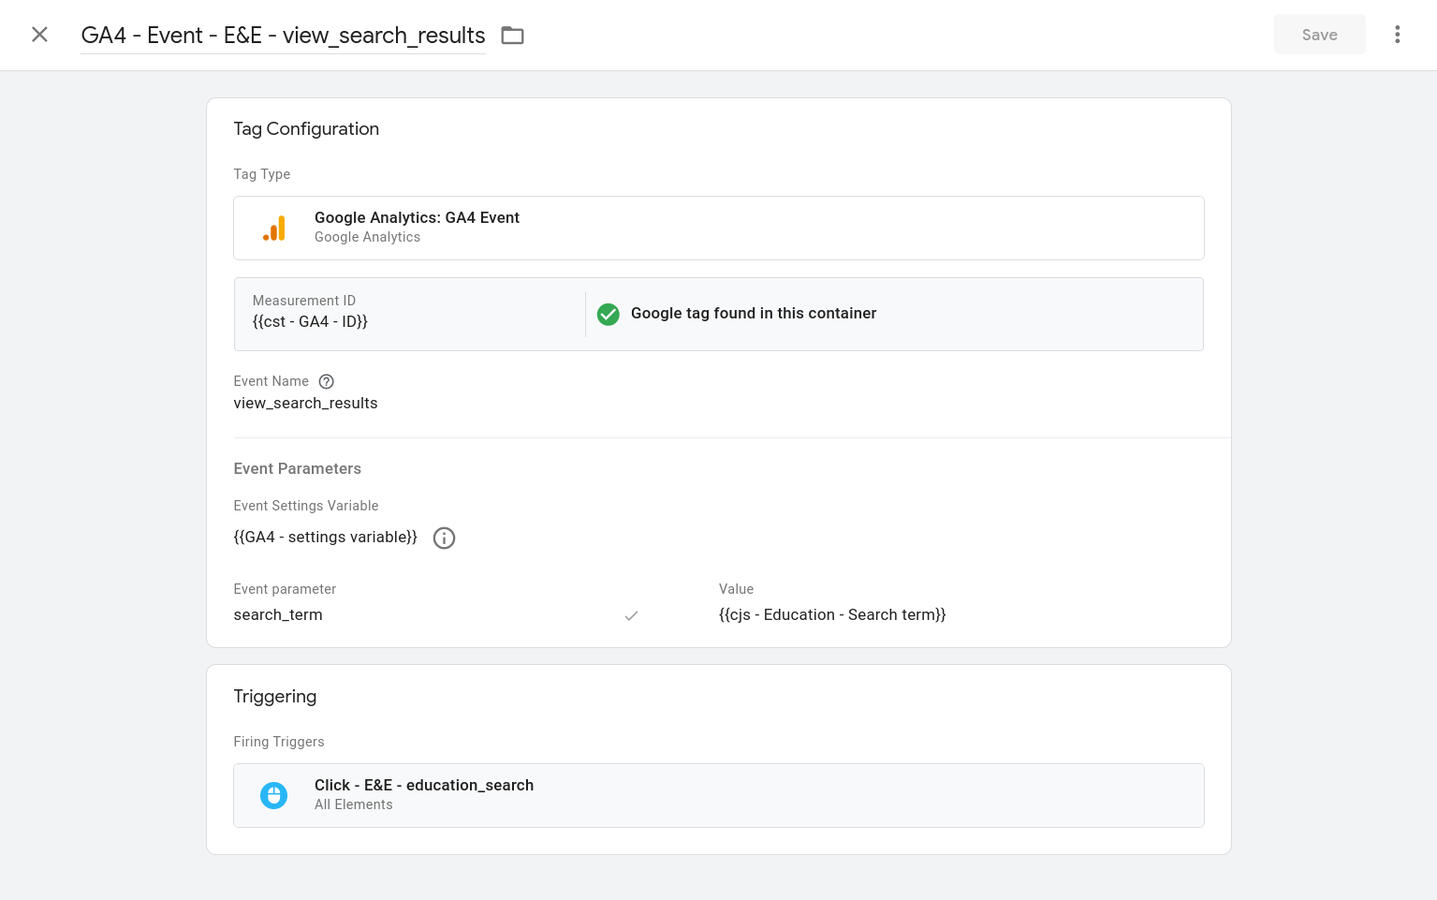Click the All Elements trigger subtitle

point(353,805)
